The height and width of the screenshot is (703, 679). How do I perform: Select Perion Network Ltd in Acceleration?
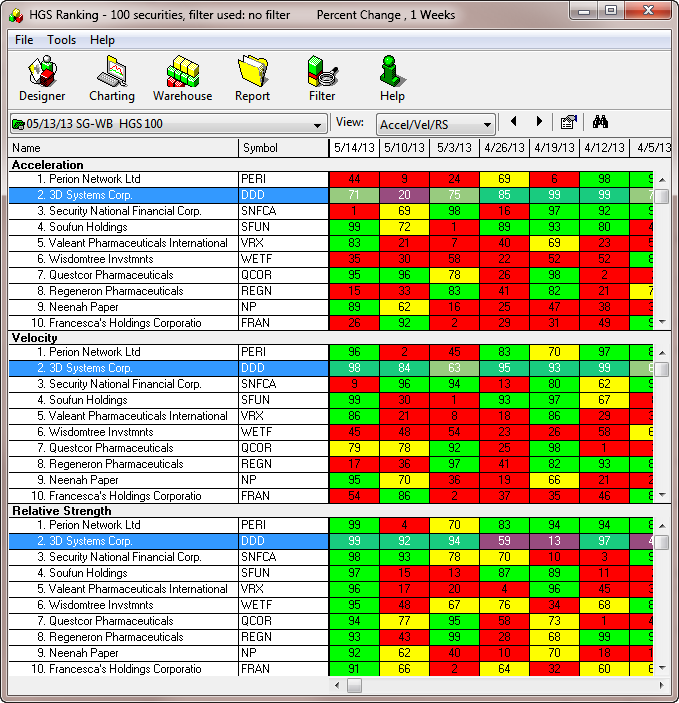(x=123, y=179)
